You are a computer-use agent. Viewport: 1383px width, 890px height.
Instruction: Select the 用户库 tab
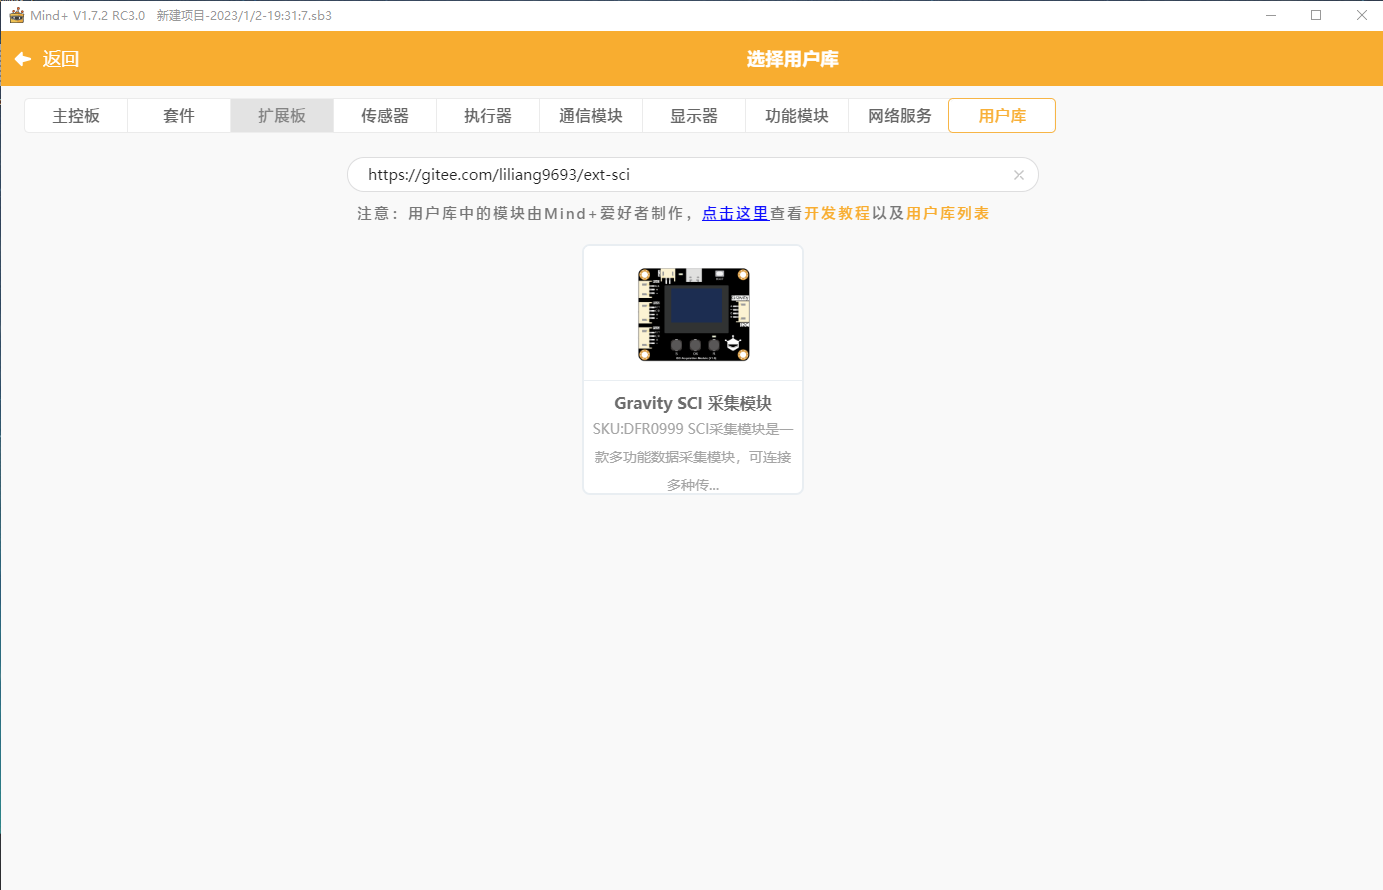click(x=1002, y=116)
